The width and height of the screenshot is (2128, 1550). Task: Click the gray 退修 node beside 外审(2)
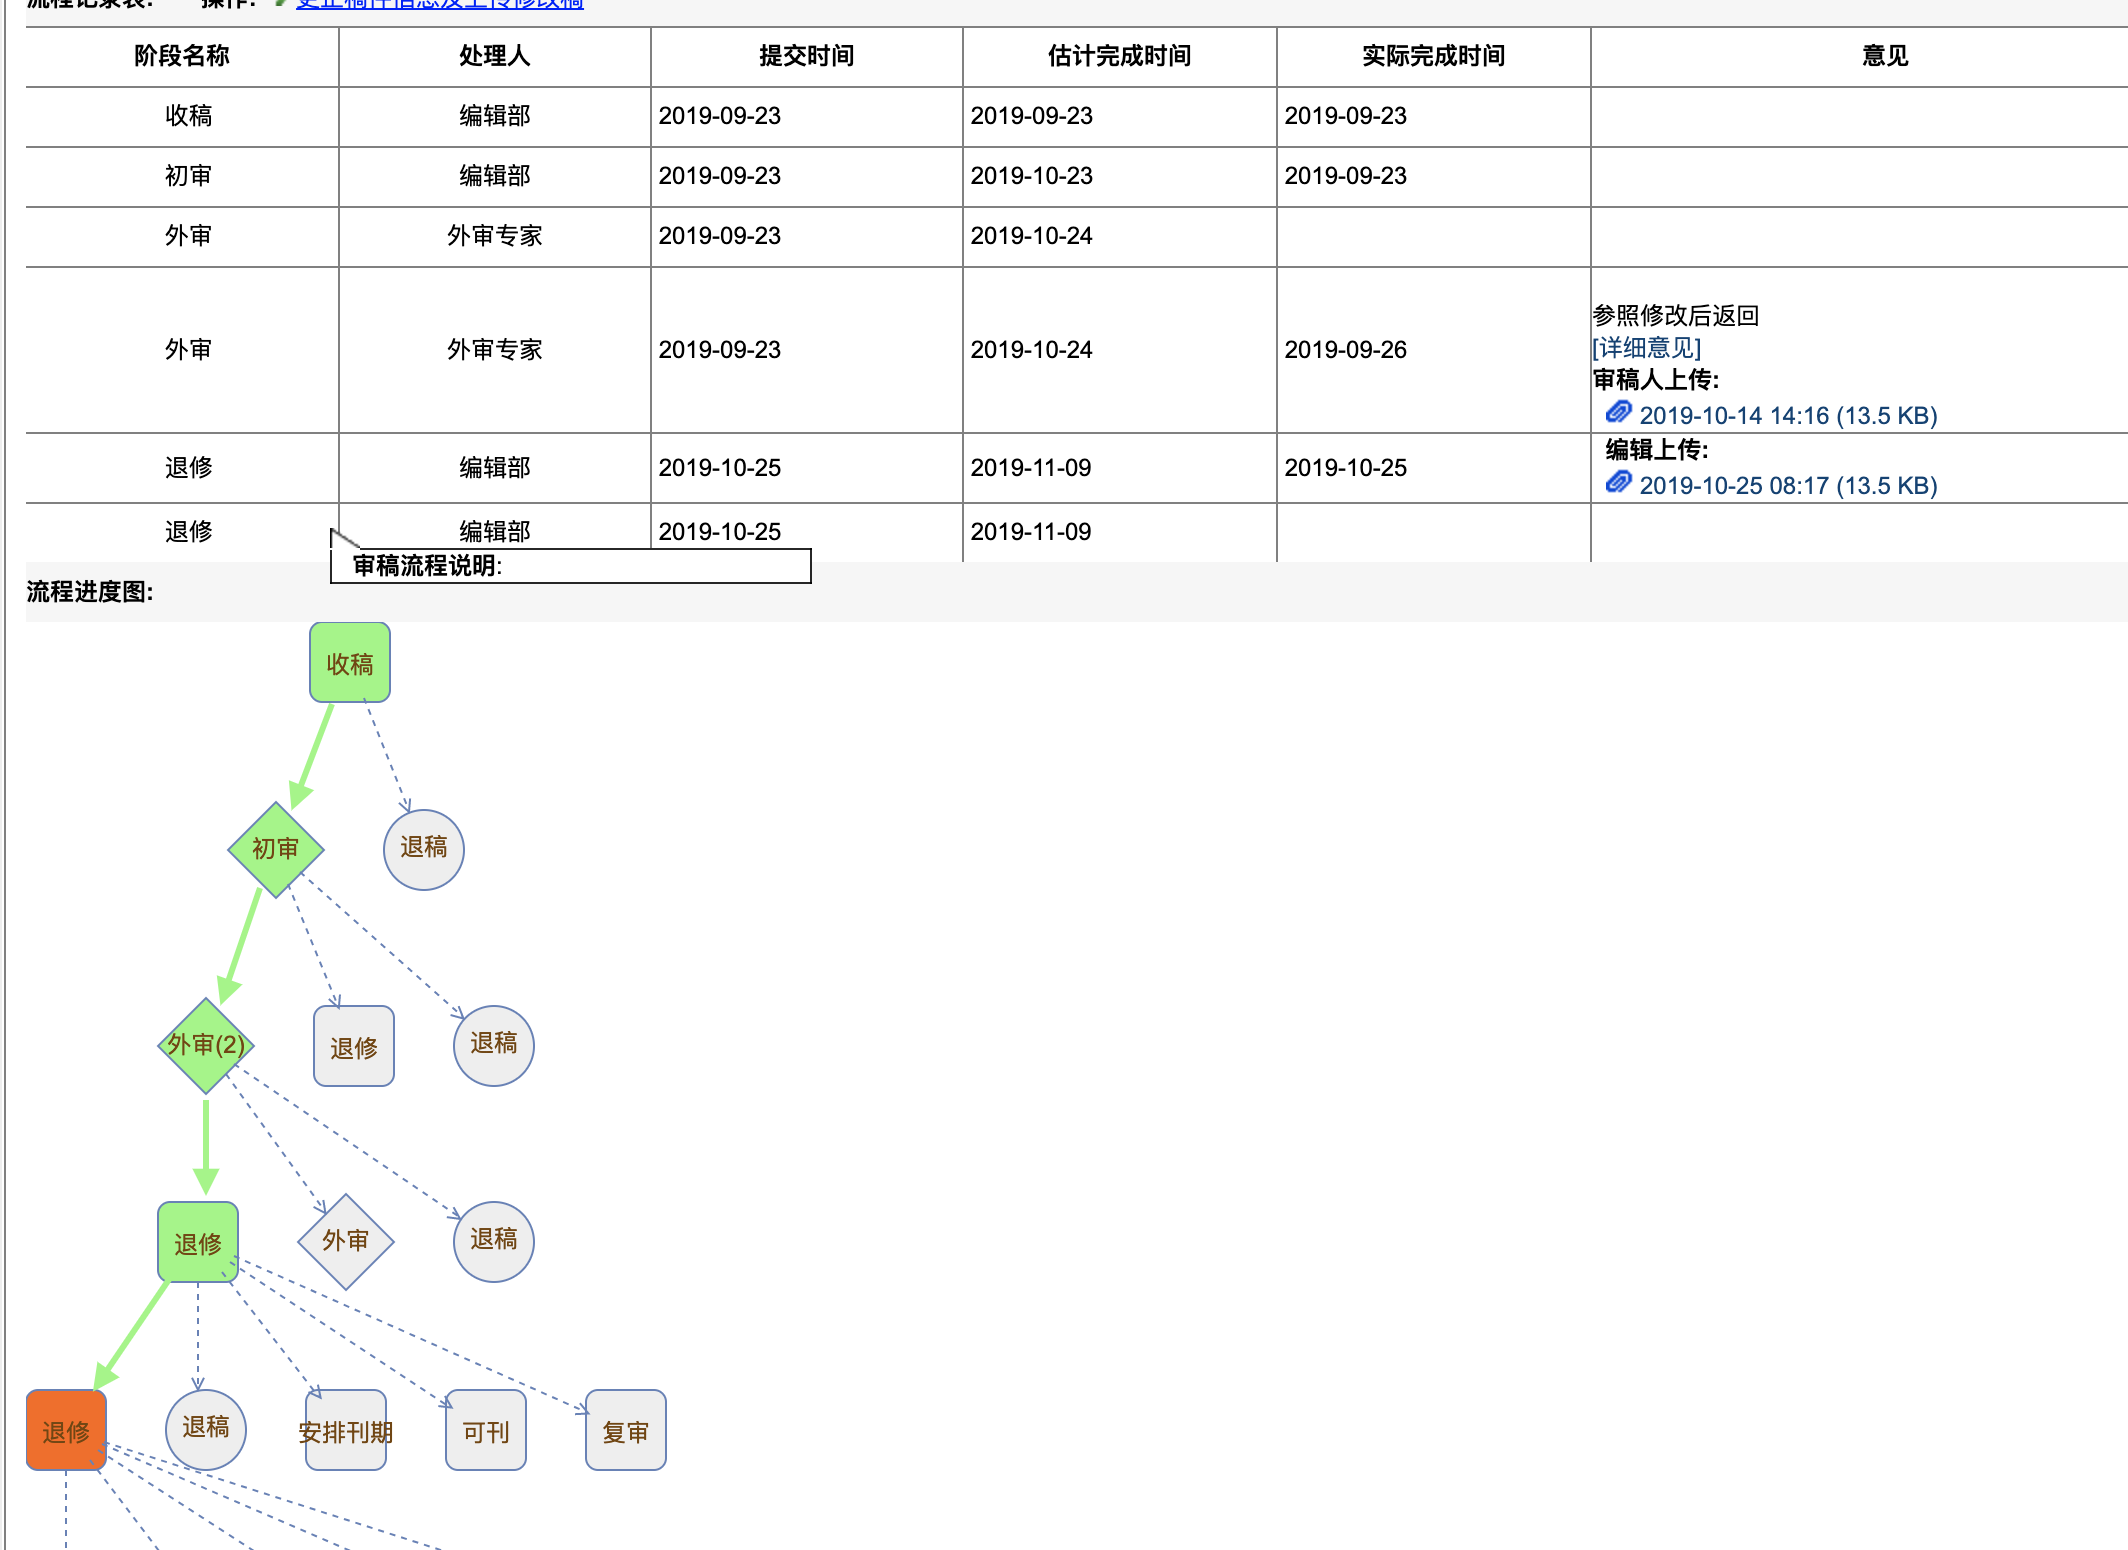pyautogui.click(x=354, y=1047)
